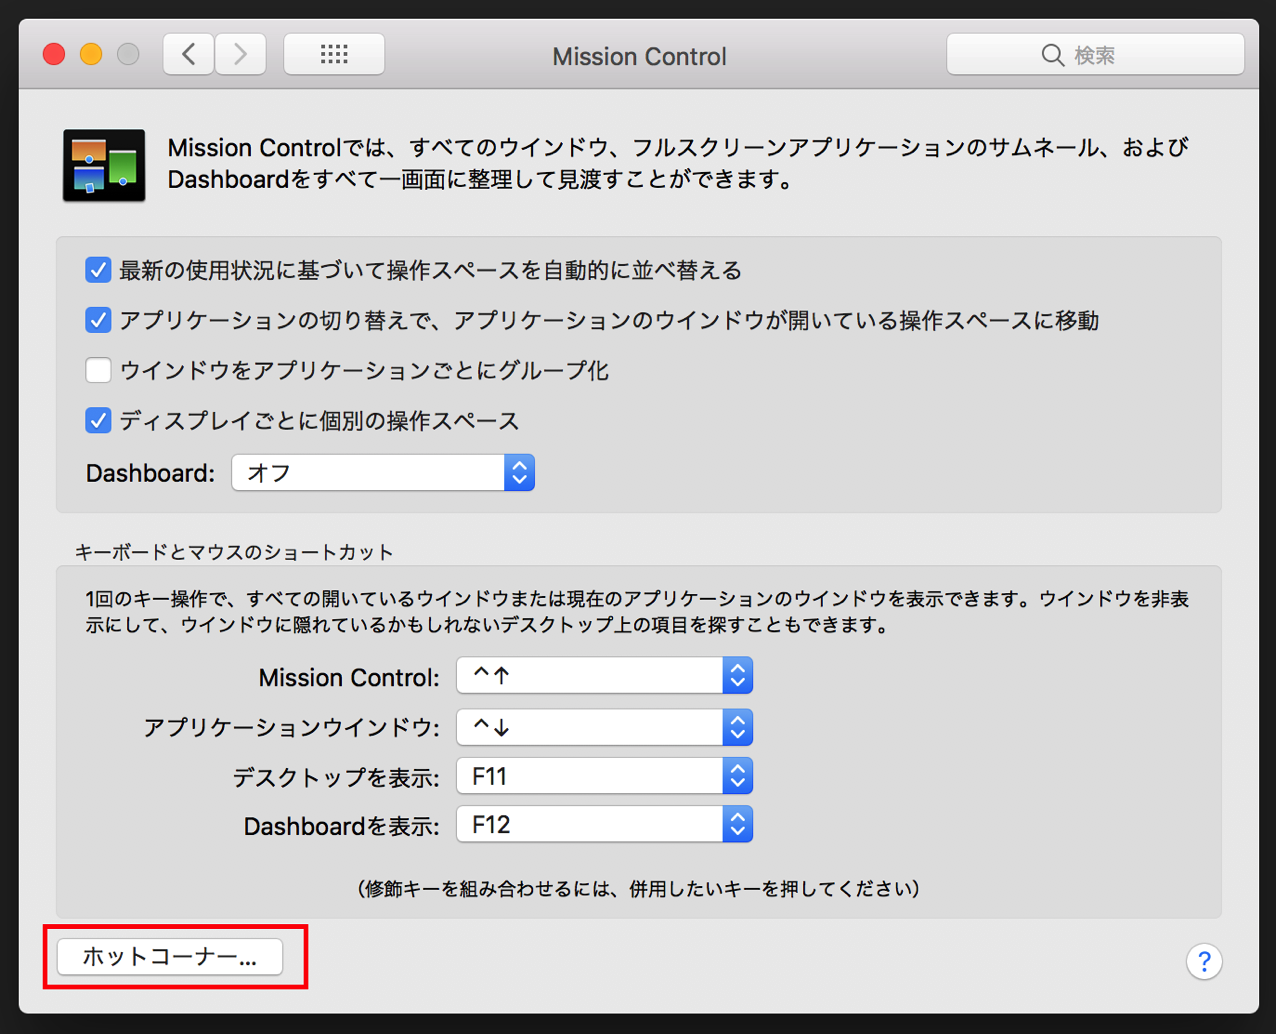Image resolution: width=1276 pixels, height=1034 pixels.
Task: Click the back navigation arrow
Action: [x=189, y=54]
